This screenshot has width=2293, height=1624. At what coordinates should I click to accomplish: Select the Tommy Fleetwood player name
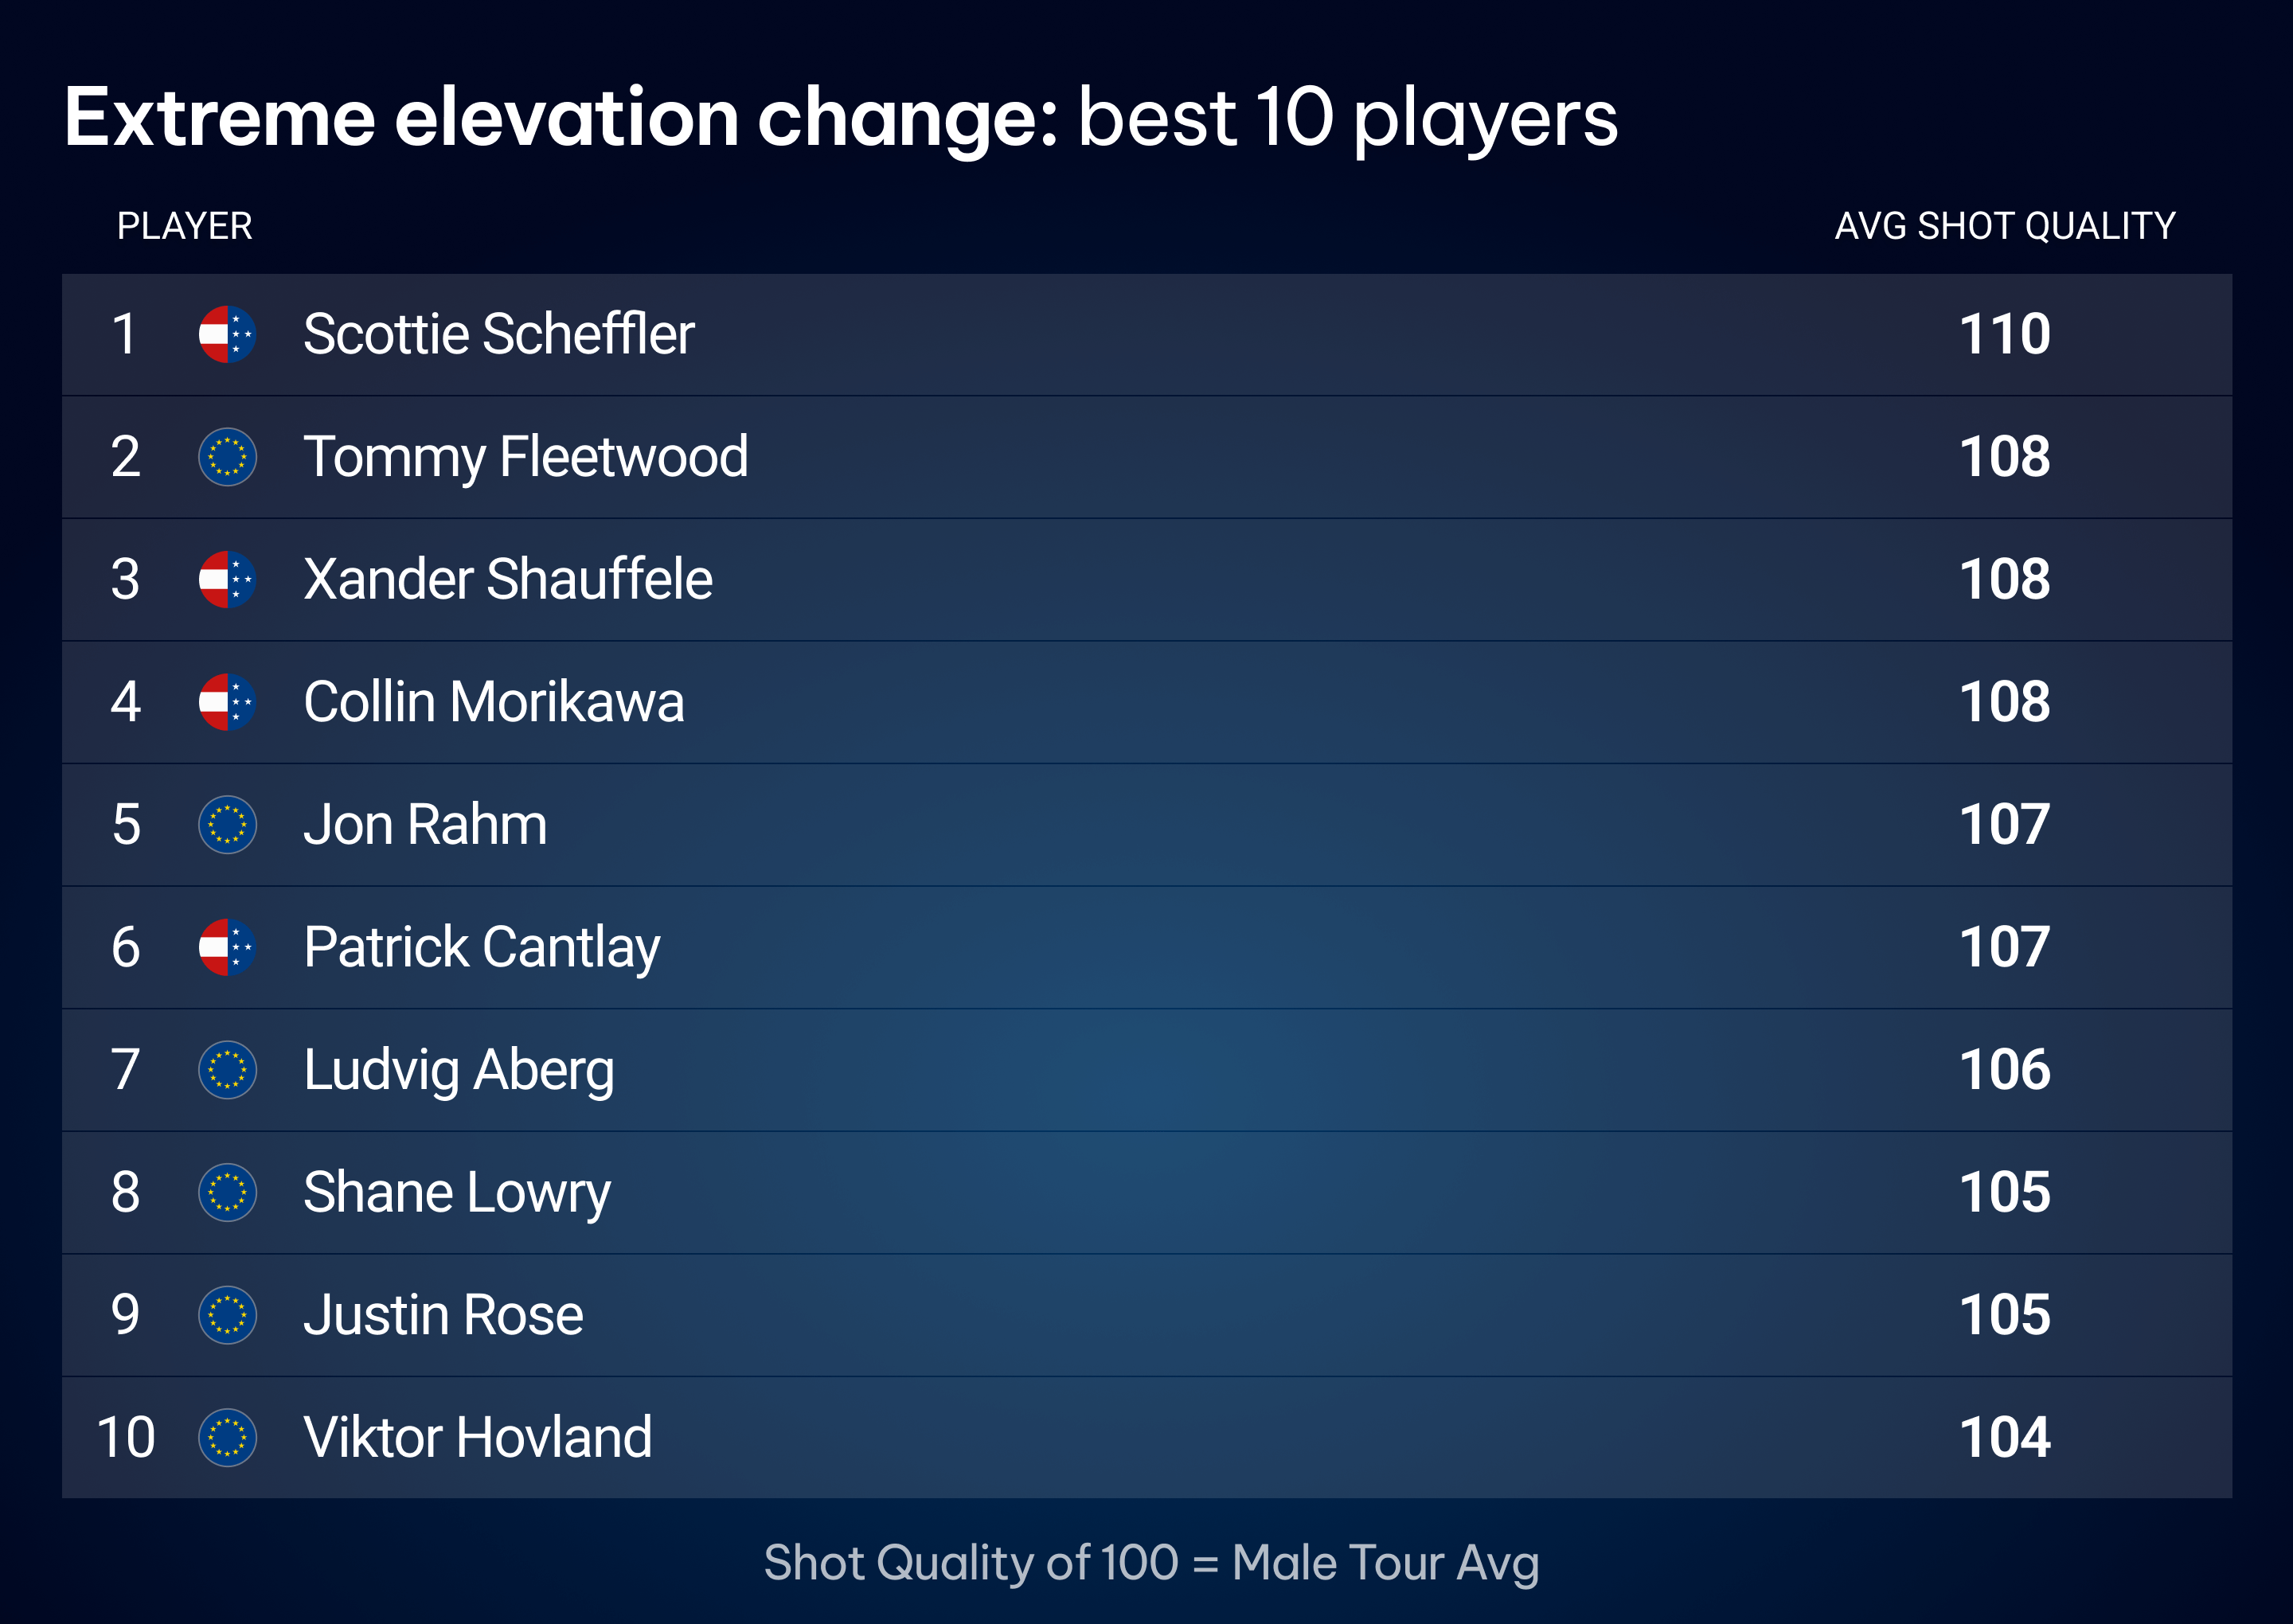pyautogui.click(x=525, y=457)
